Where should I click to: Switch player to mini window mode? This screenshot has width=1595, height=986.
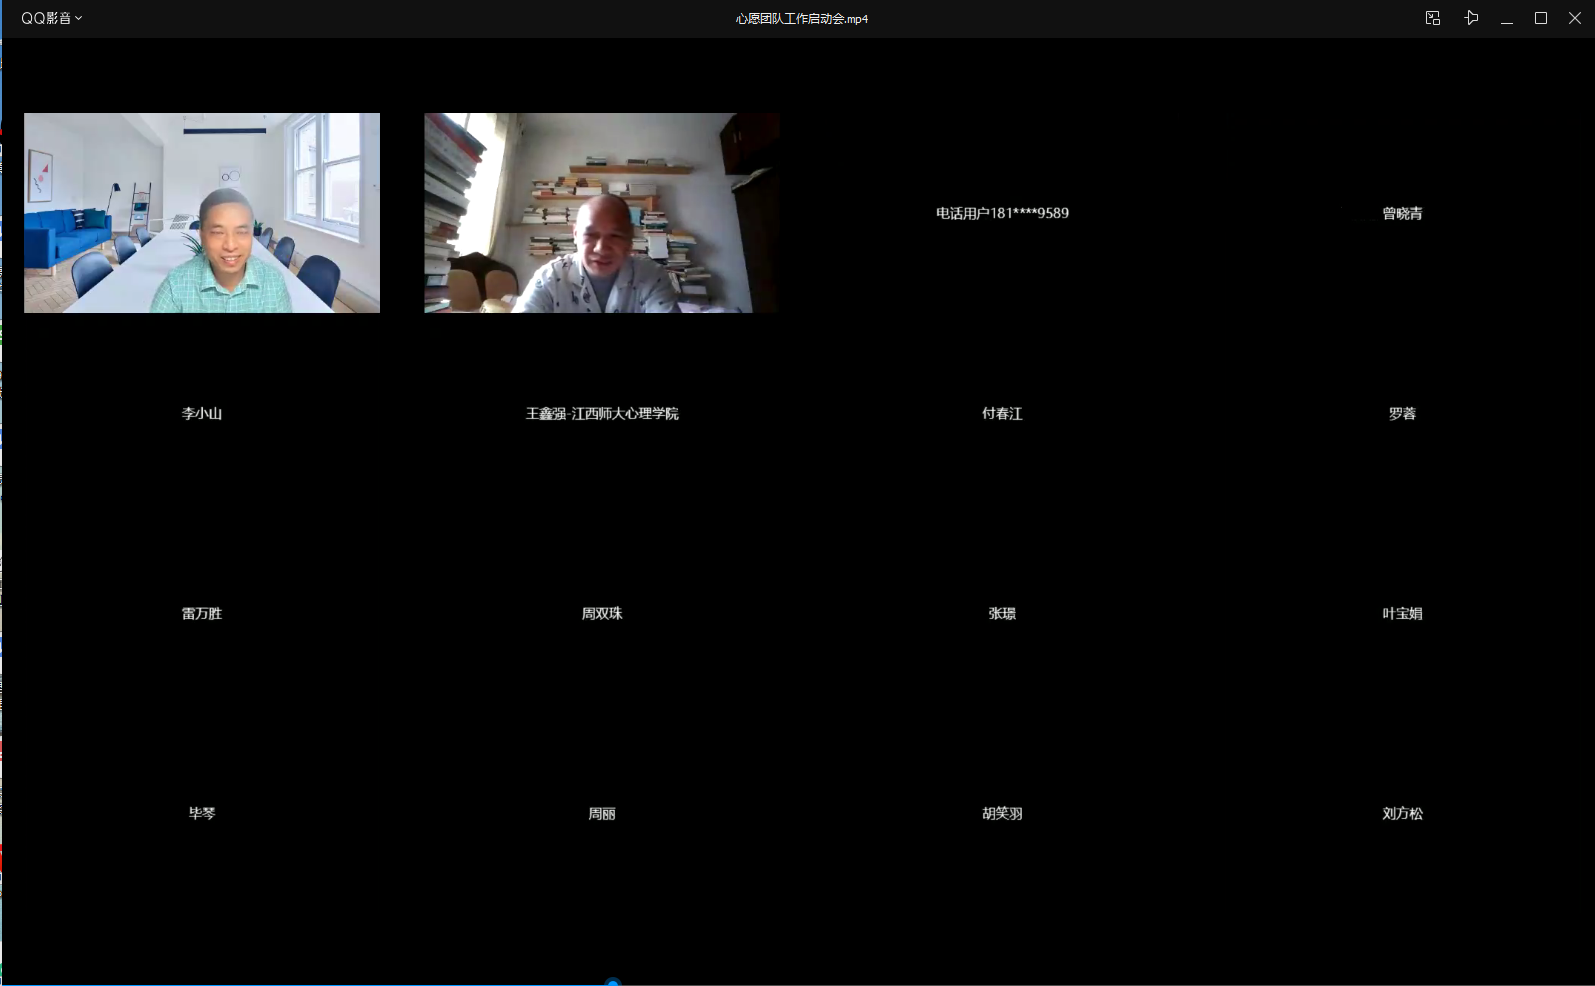(x=1432, y=18)
